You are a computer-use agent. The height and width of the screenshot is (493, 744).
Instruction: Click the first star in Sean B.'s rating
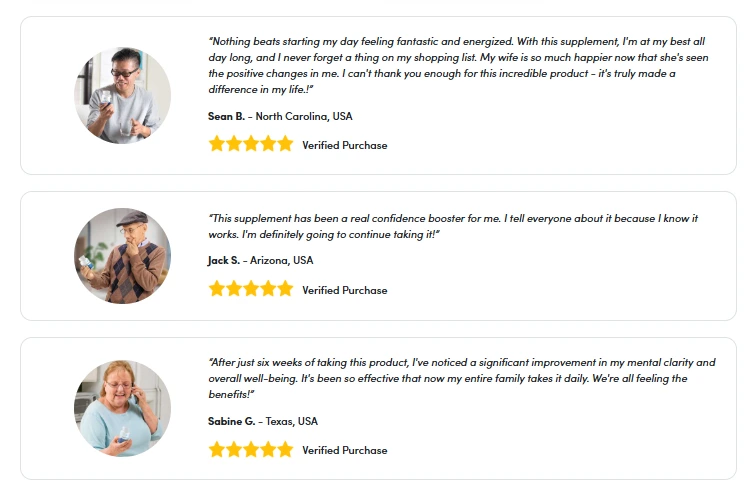tap(217, 144)
